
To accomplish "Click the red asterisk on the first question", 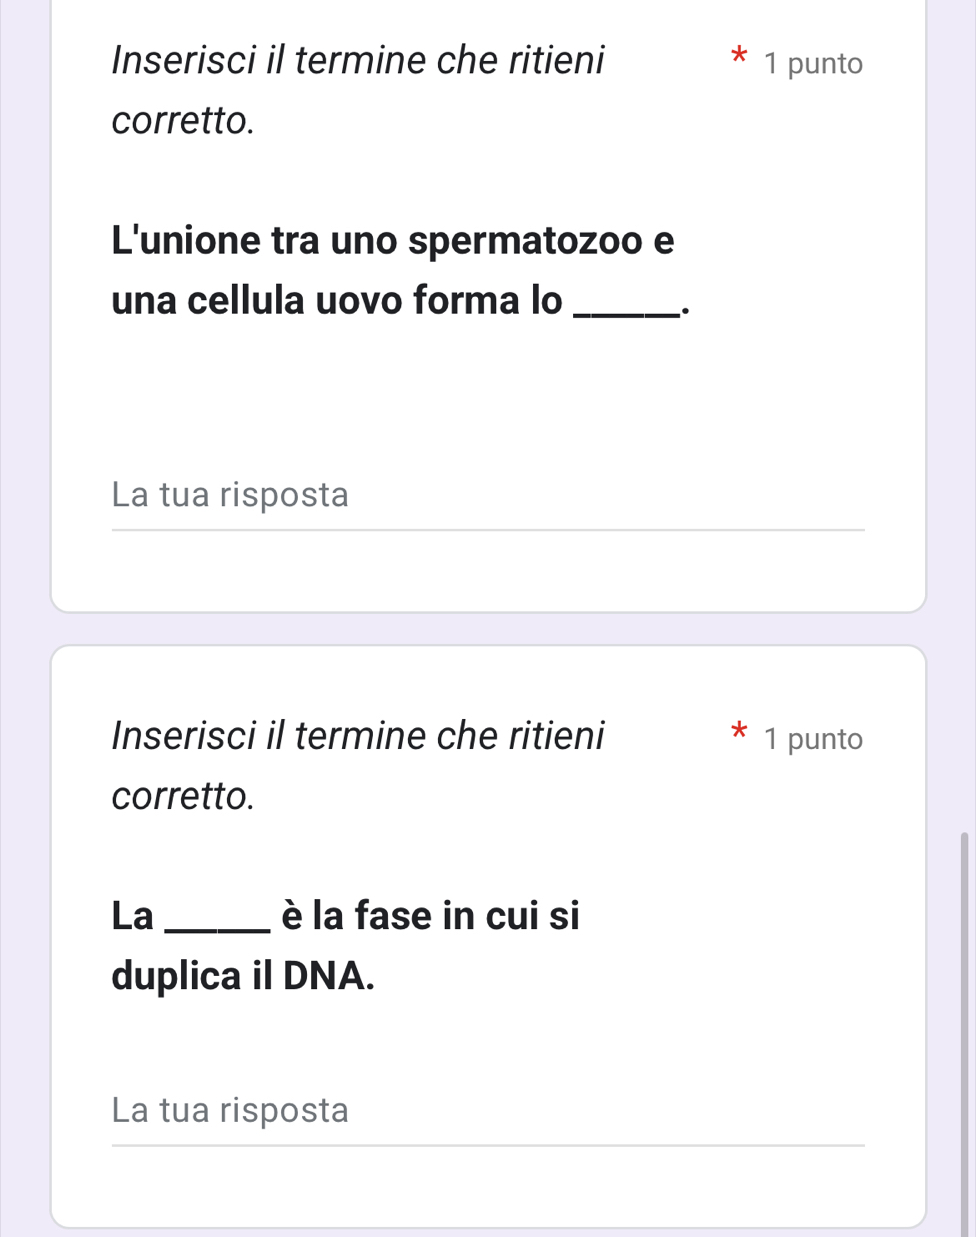I will [738, 54].
